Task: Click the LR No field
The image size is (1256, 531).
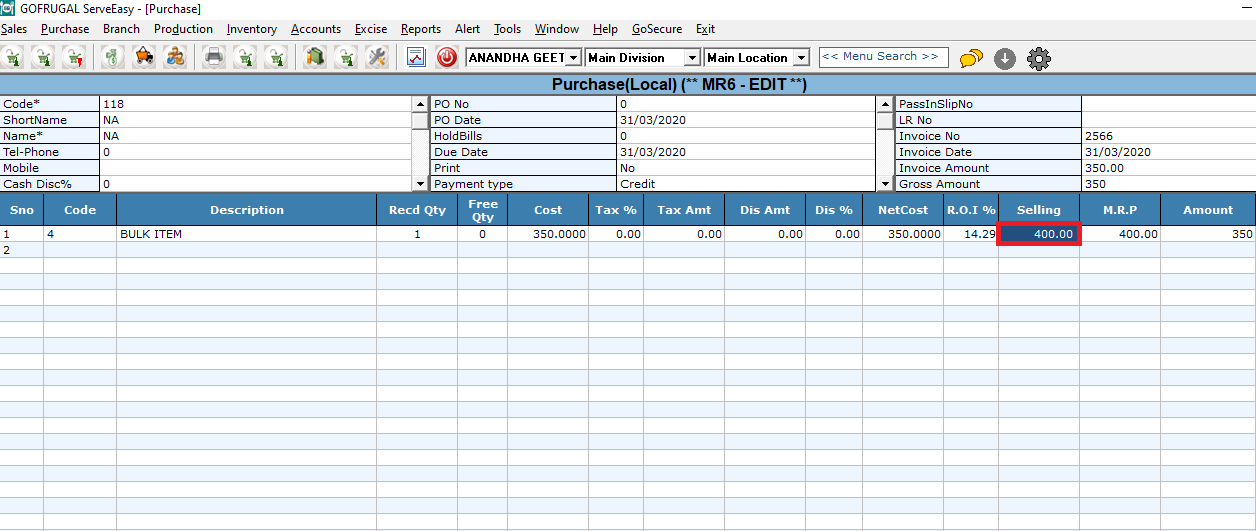Action: click(x=1168, y=120)
